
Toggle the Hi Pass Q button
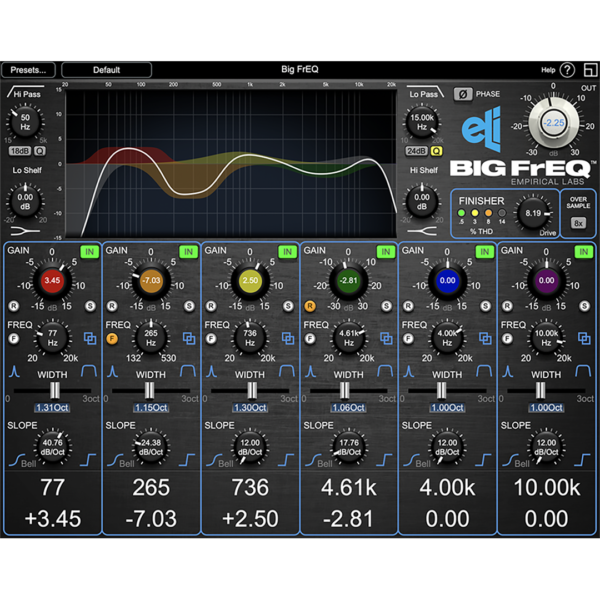coord(40,151)
